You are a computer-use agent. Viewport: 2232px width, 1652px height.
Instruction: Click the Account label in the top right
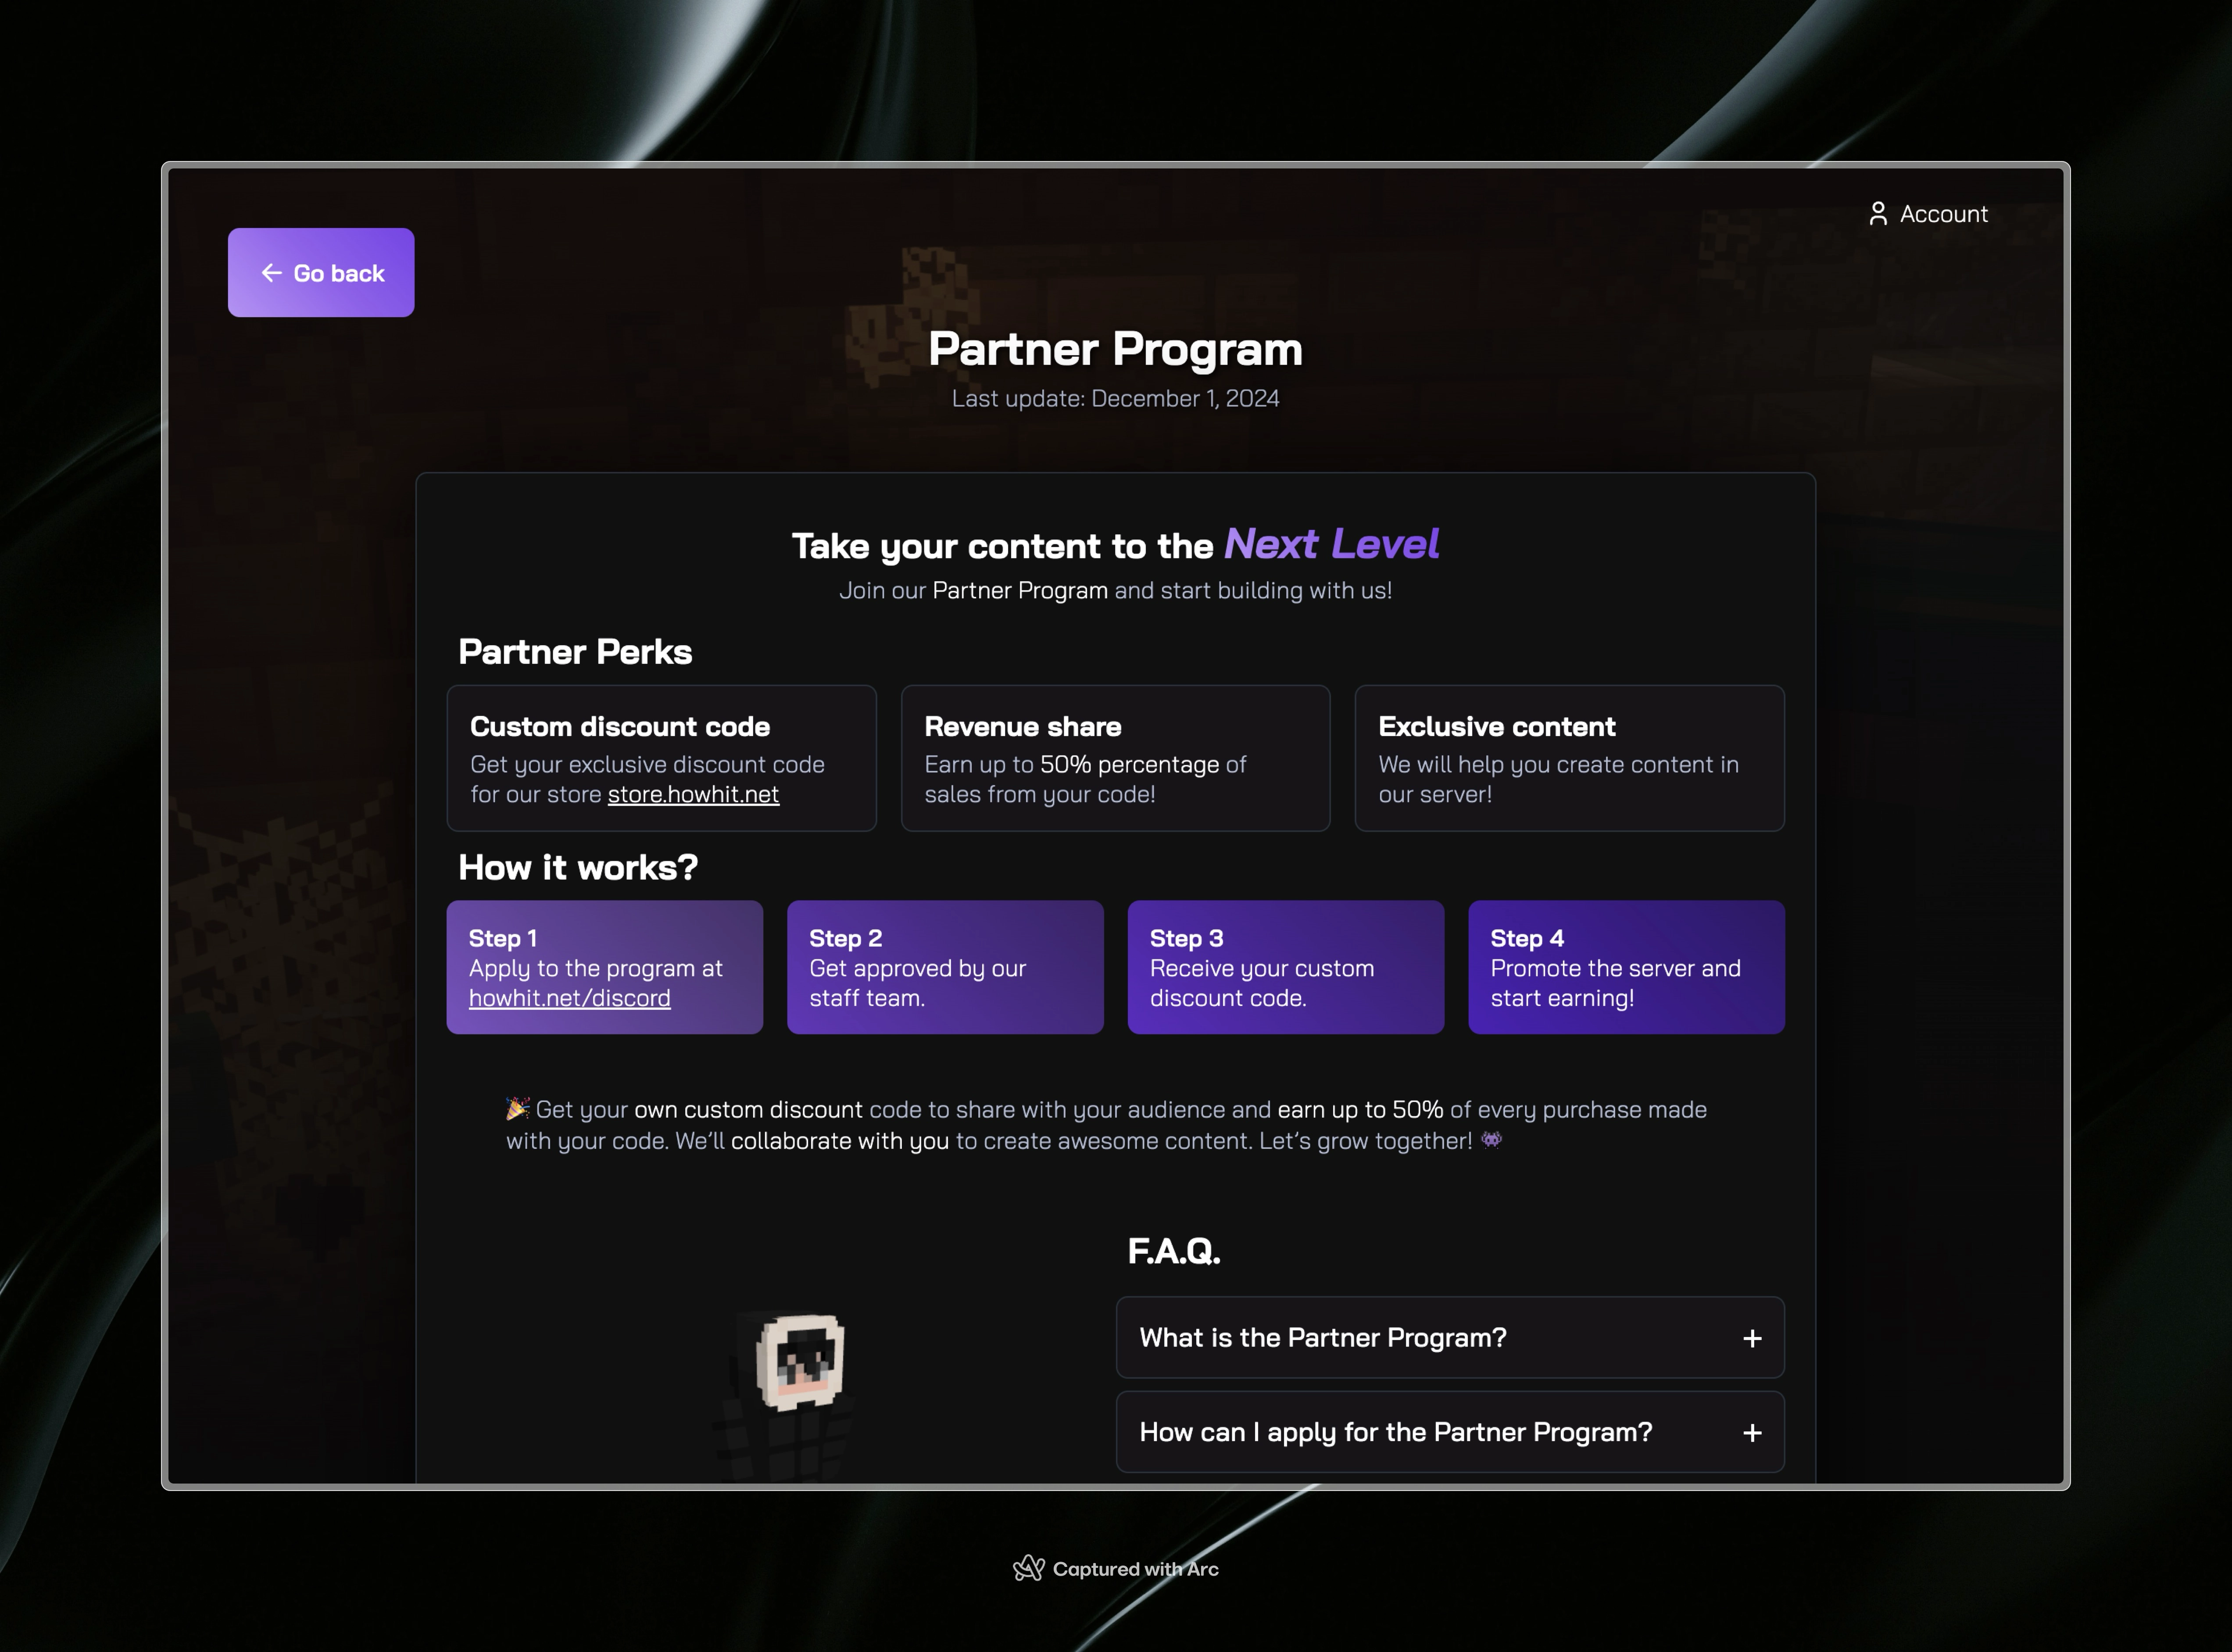coord(1943,214)
